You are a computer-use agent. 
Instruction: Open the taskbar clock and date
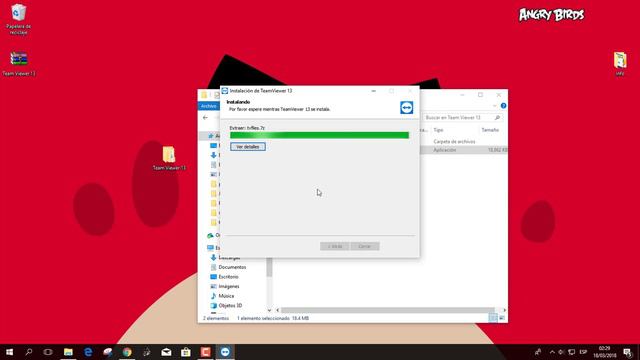(604, 352)
